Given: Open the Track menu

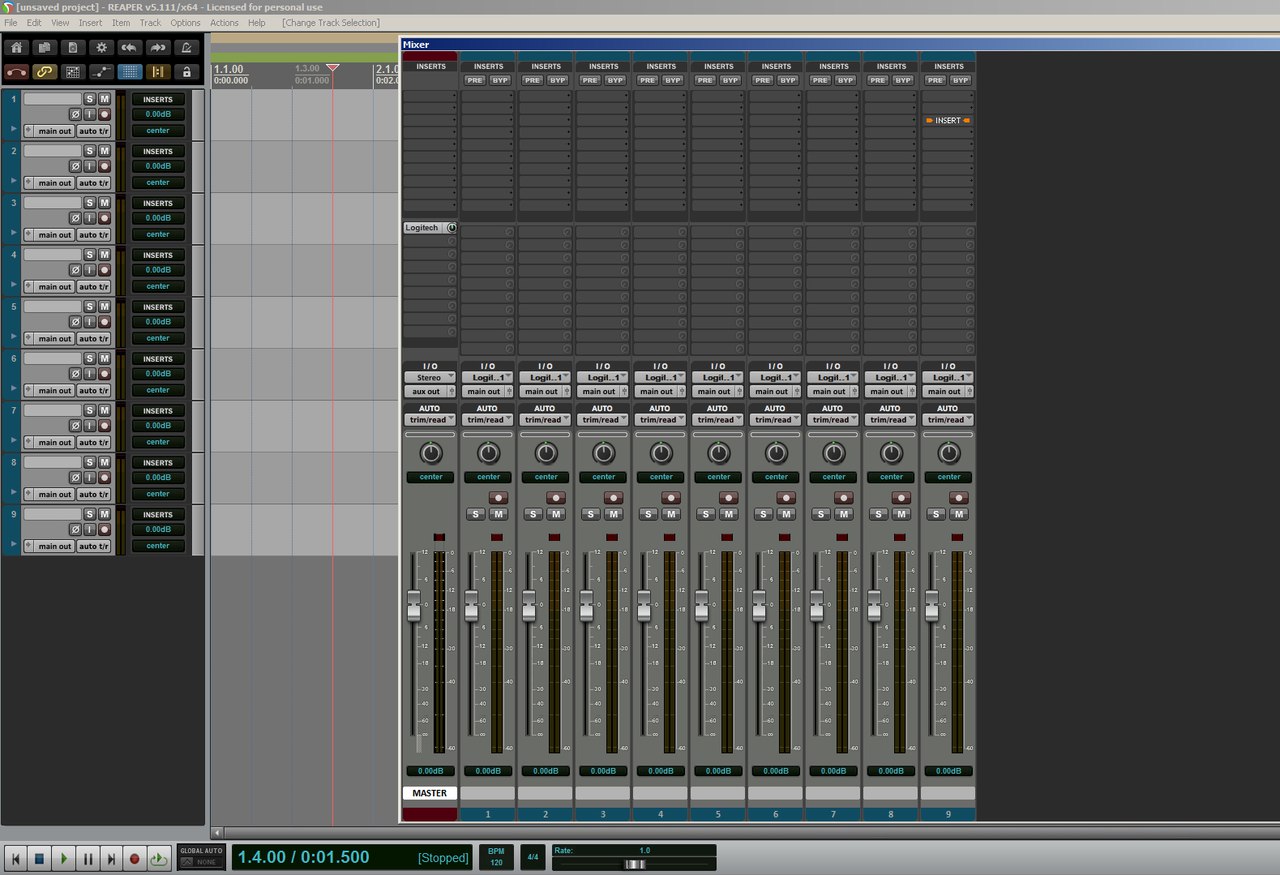Looking at the screenshot, I should click(x=150, y=22).
